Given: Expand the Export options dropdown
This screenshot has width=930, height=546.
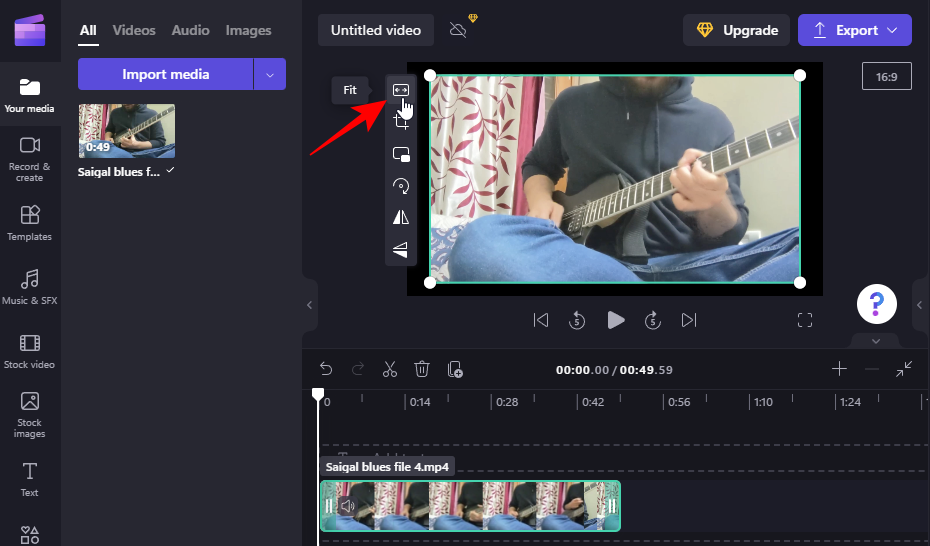Looking at the screenshot, I should tap(892, 30).
